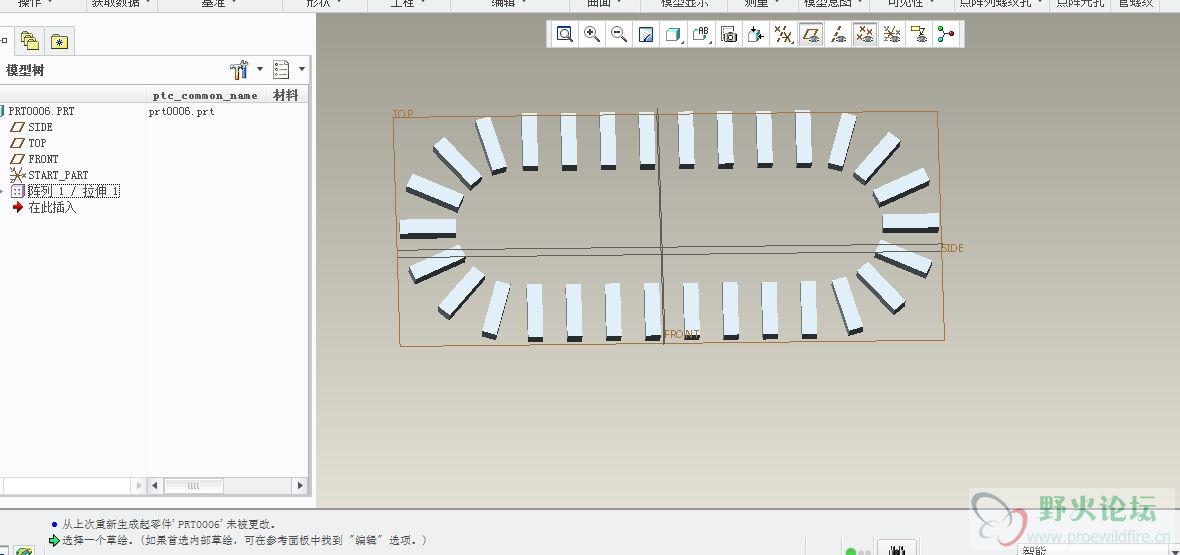Click the model tree tools hammer icon
Screen dimensions: 1180x555
click(239, 70)
